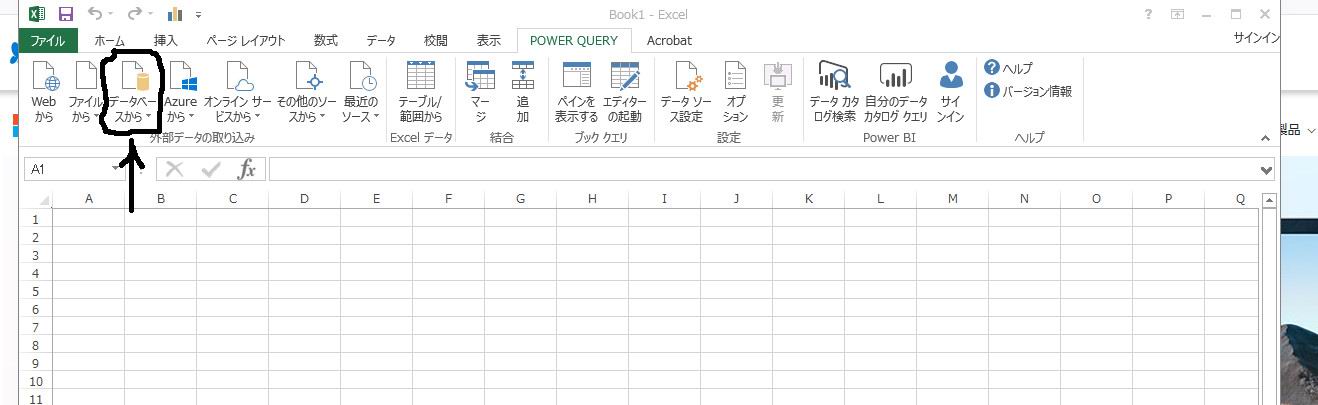Open the ファイル tab
Screen dimensions: 1318x405
pos(48,41)
